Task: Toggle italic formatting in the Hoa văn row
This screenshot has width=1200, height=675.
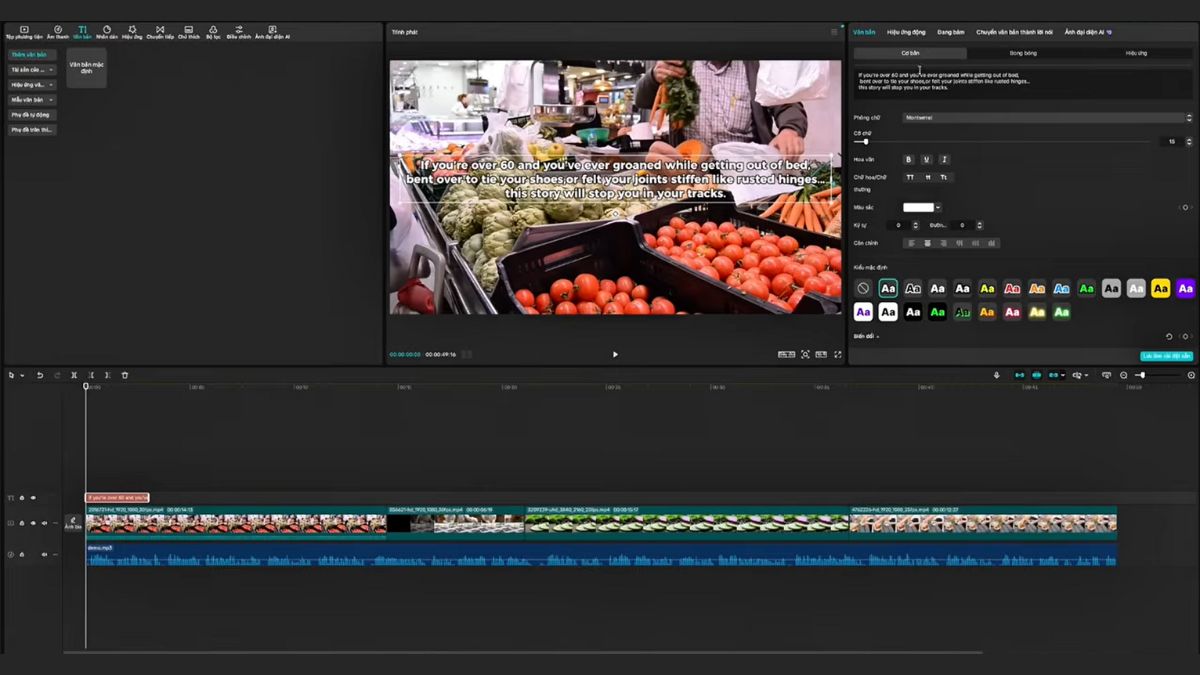Action: (x=944, y=159)
